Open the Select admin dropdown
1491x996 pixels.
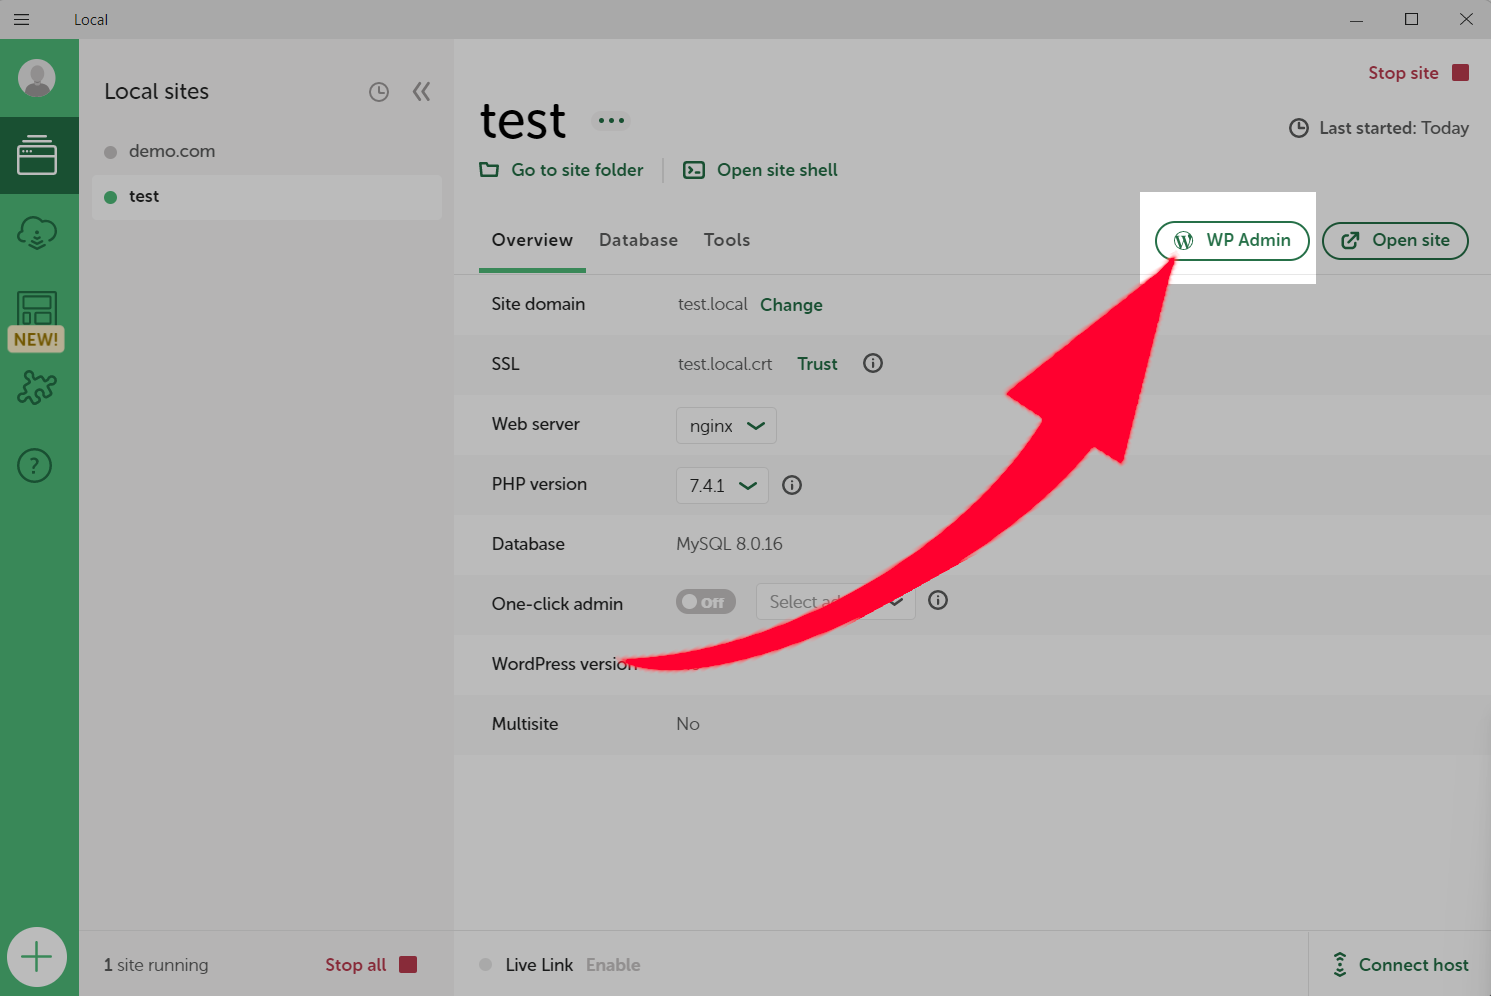click(x=836, y=601)
